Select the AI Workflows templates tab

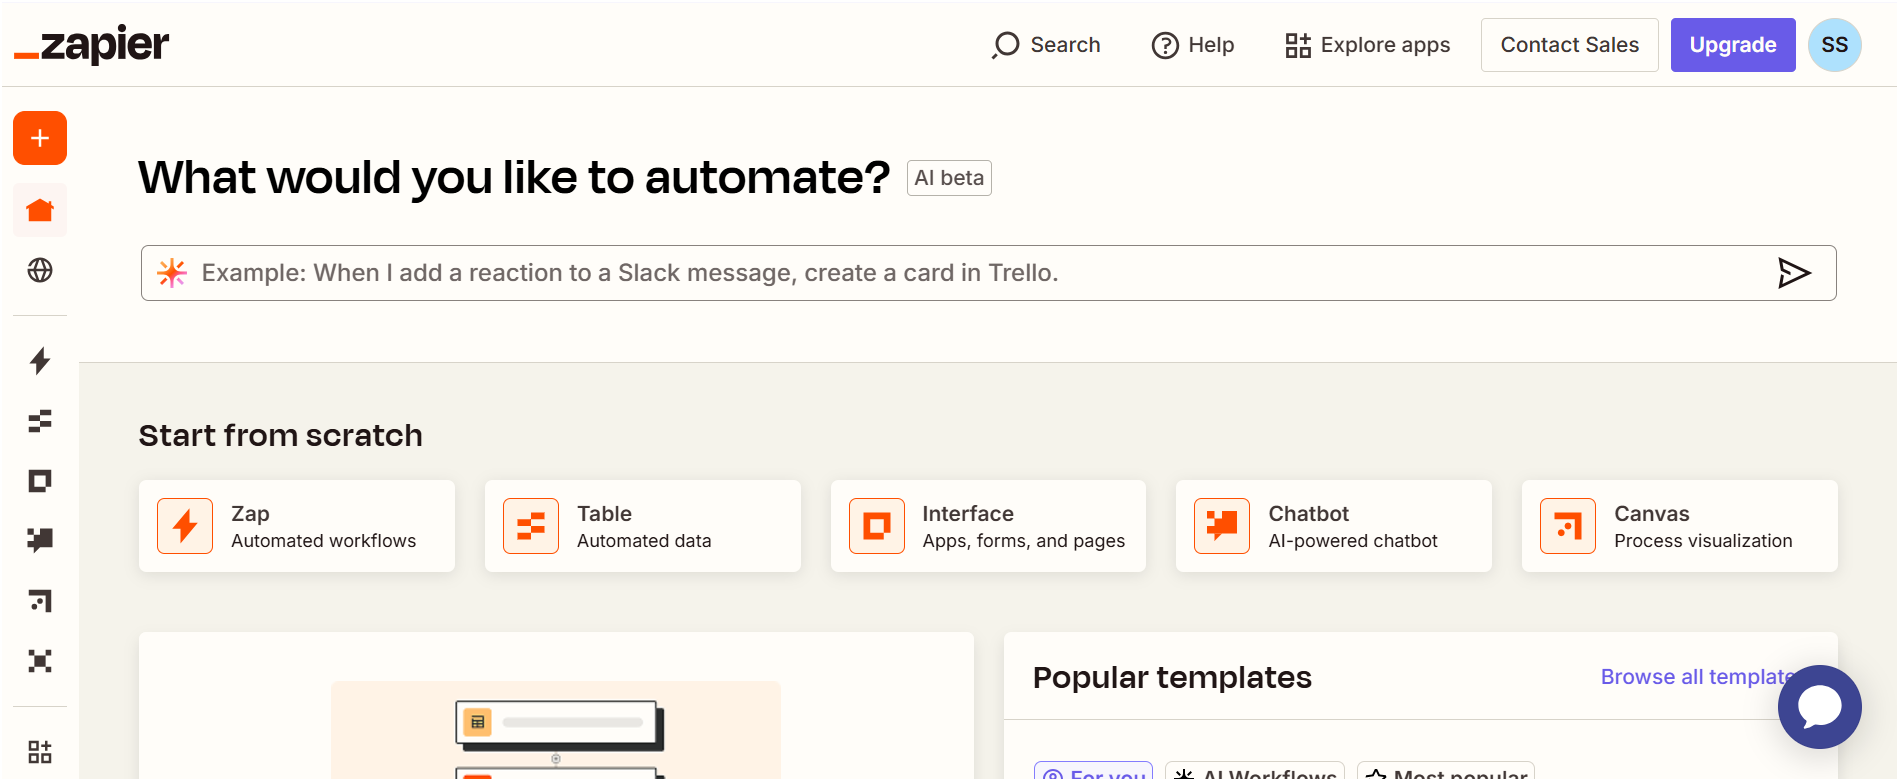(x=1255, y=771)
